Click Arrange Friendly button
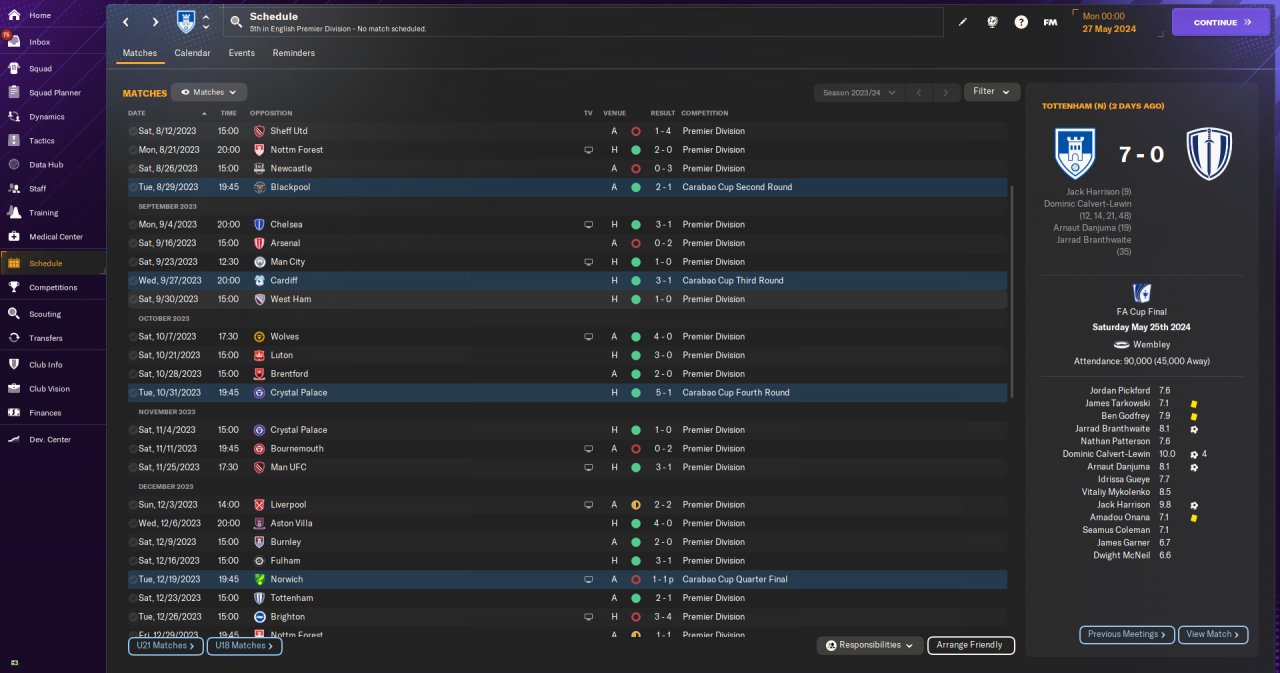 pos(971,645)
